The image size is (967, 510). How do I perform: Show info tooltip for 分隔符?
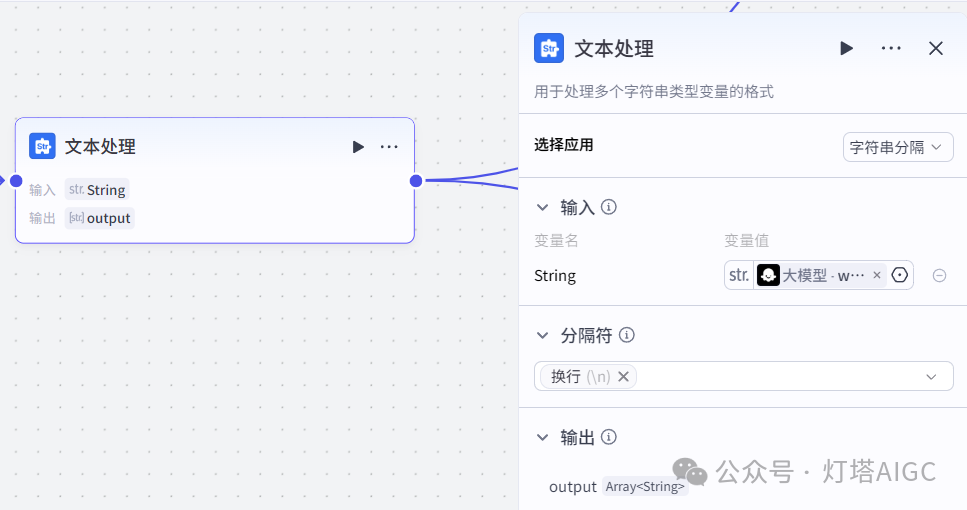[x=627, y=335]
